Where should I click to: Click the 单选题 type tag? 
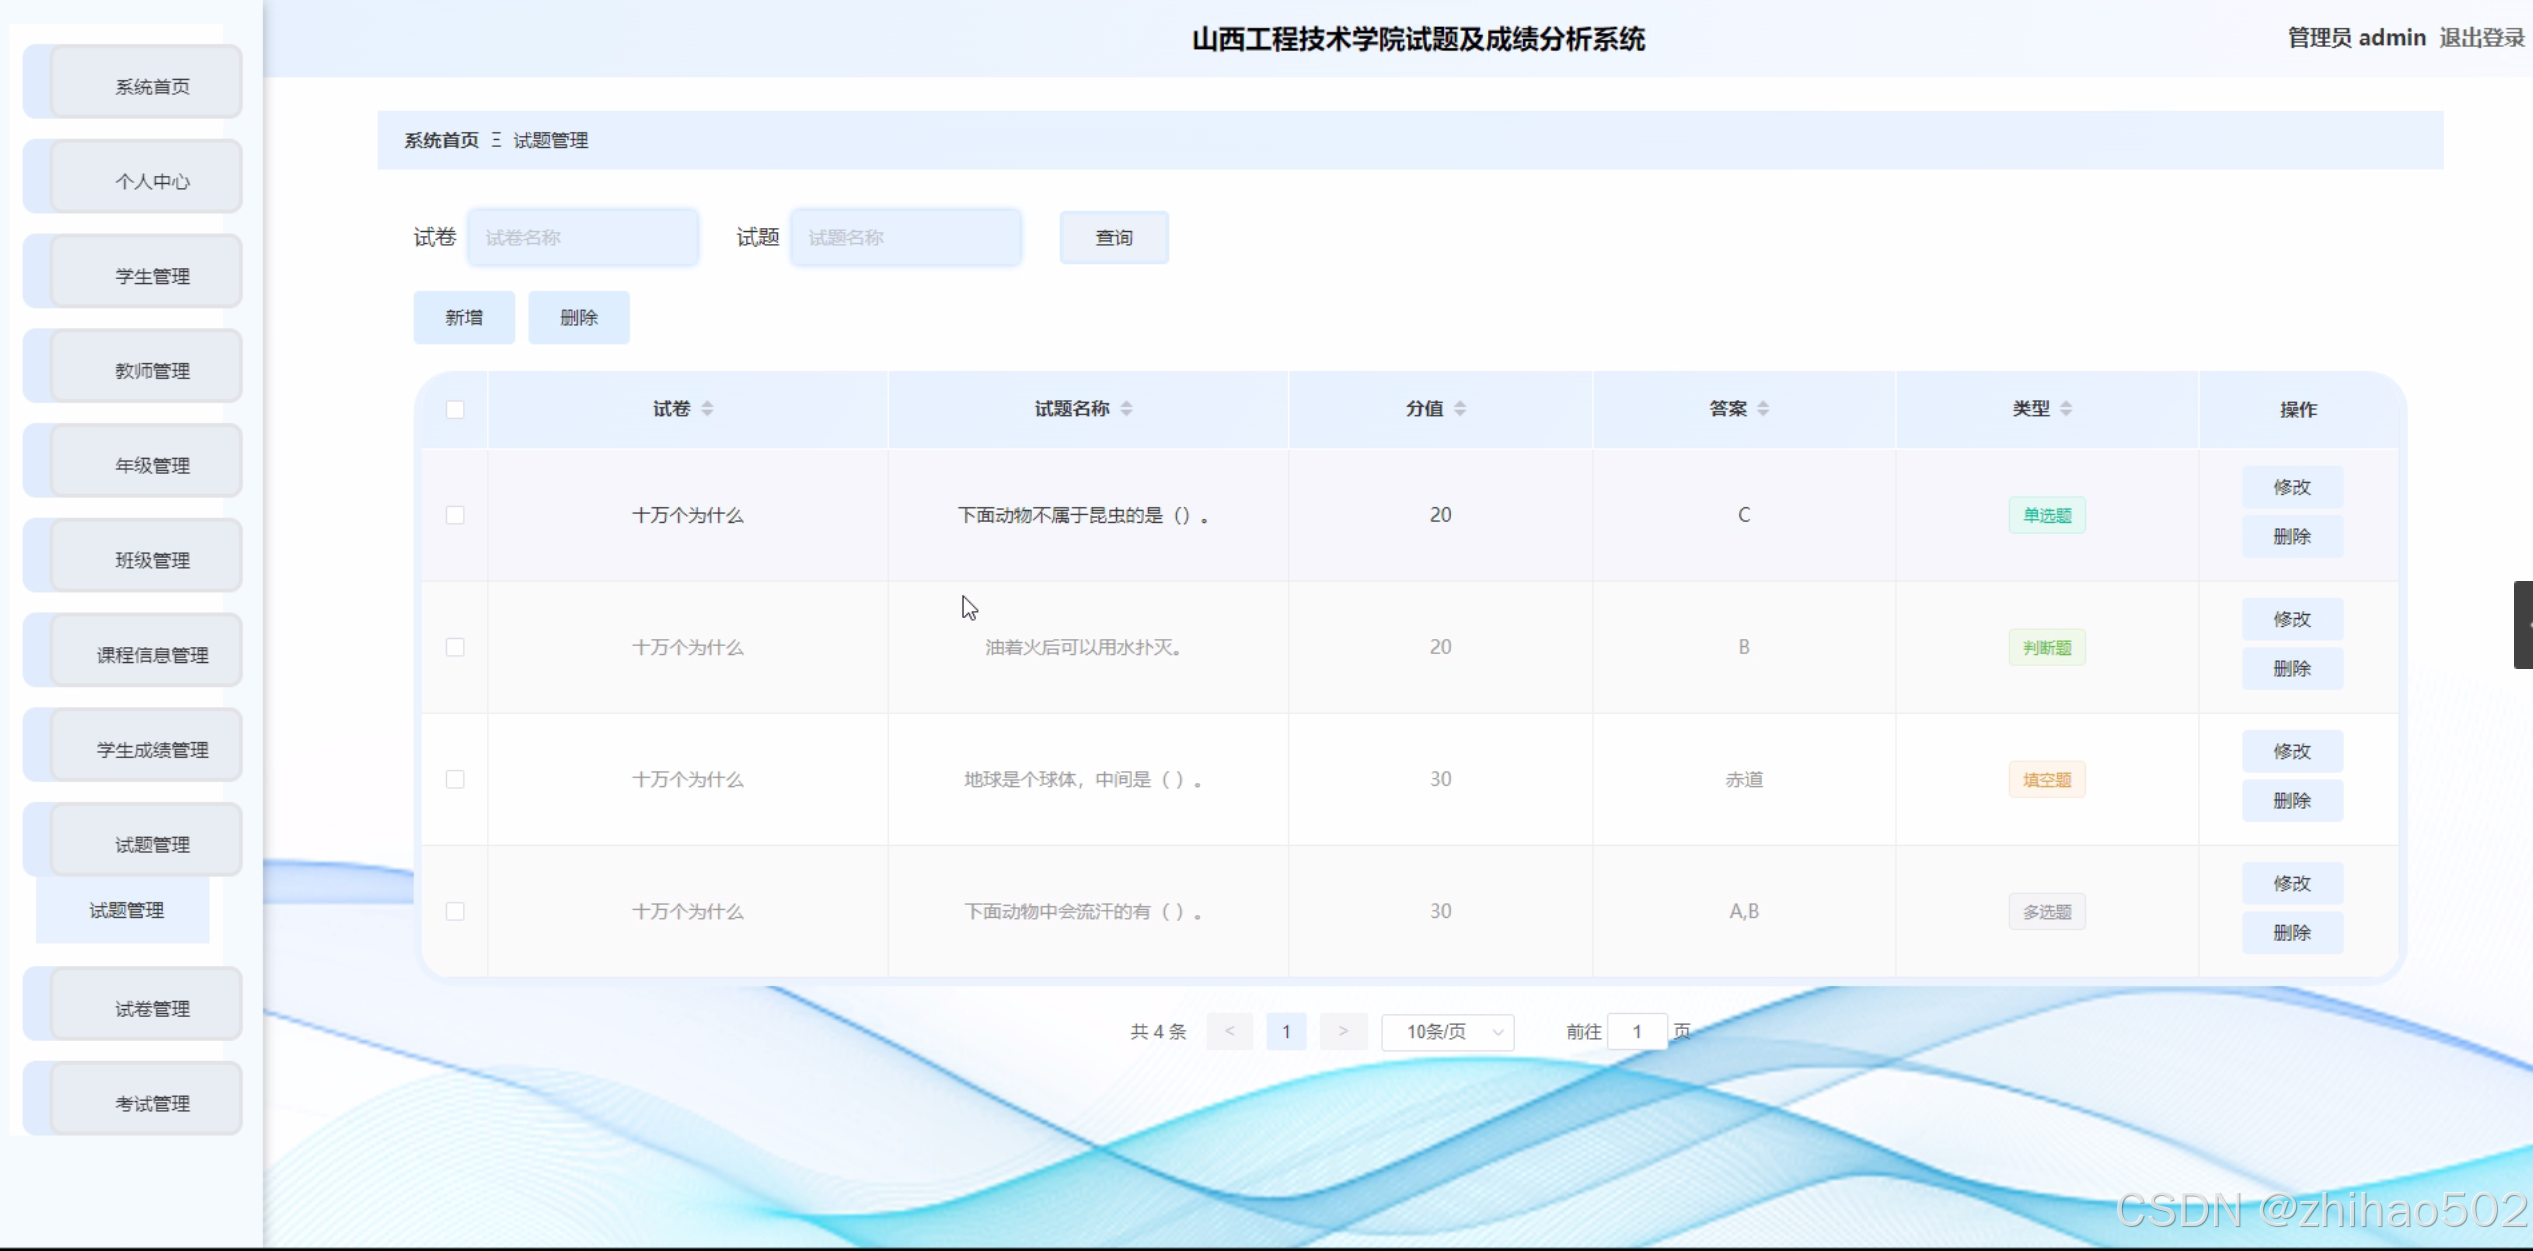click(x=2047, y=516)
